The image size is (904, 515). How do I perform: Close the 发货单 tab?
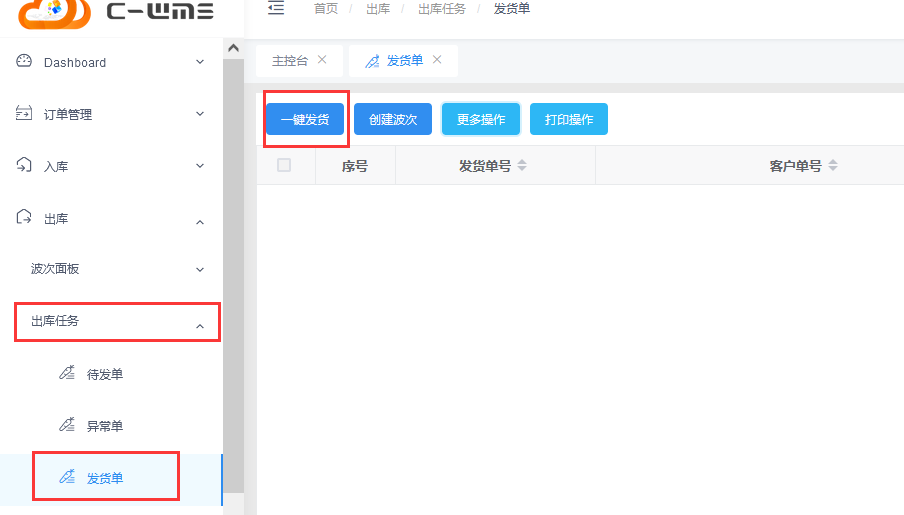coord(437,59)
